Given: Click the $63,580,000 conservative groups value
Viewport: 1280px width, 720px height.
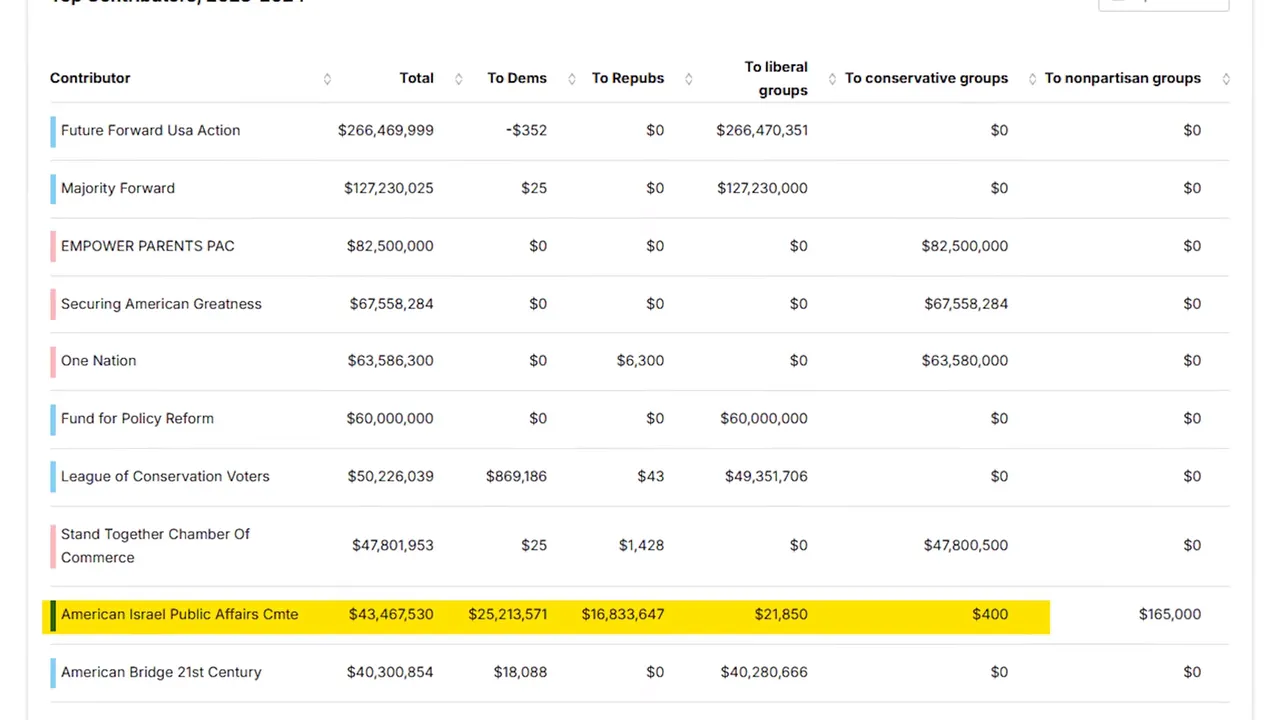Looking at the screenshot, I should (965, 360).
